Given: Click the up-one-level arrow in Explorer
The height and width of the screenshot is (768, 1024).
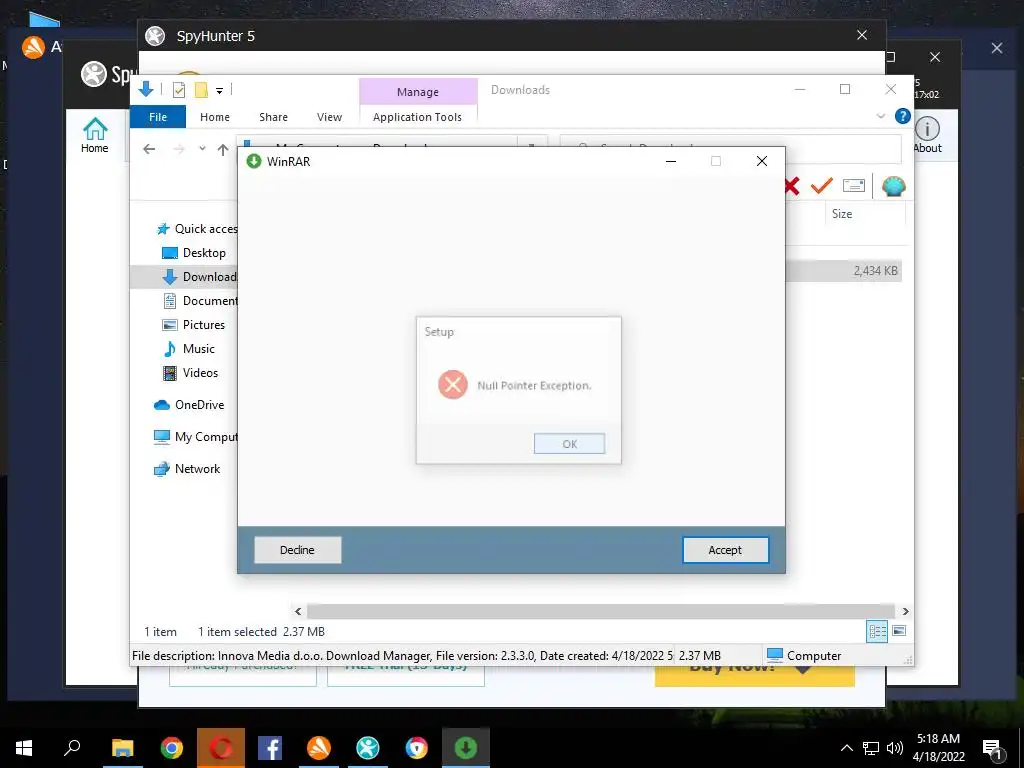Looking at the screenshot, I should (223, 150).
